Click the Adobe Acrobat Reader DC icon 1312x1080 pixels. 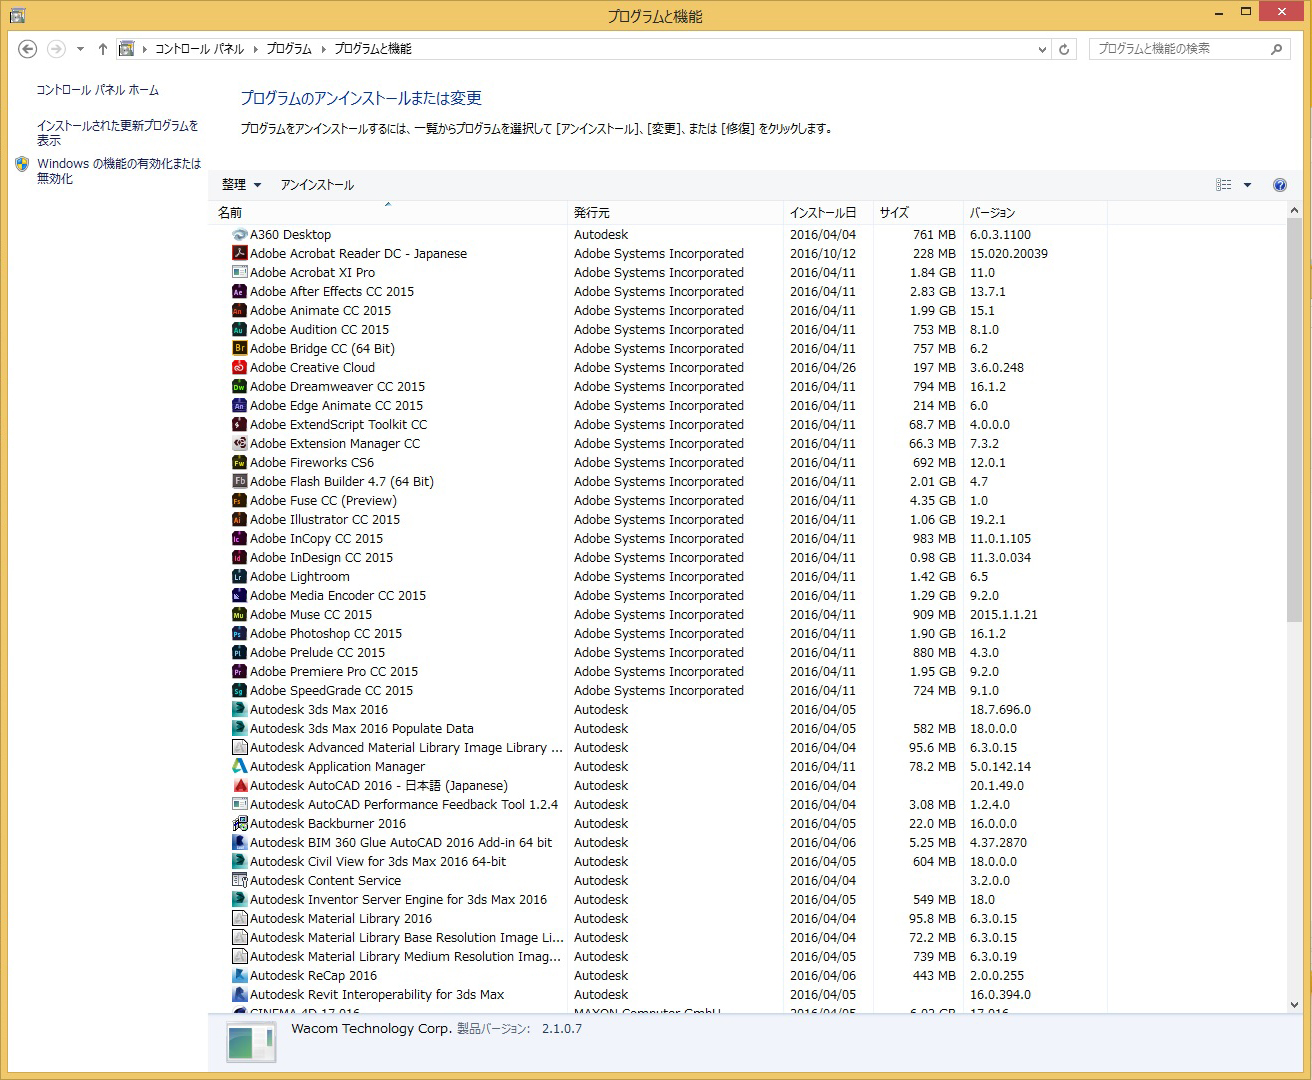239,254
